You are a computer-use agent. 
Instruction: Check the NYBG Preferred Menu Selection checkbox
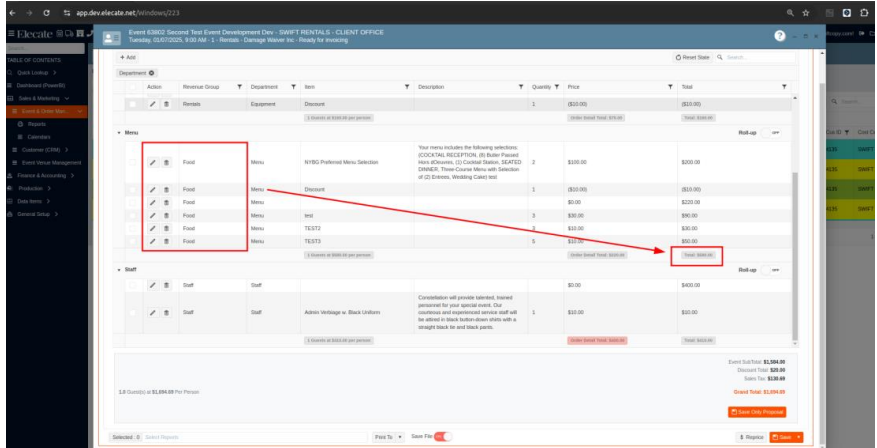pos(133,162)
